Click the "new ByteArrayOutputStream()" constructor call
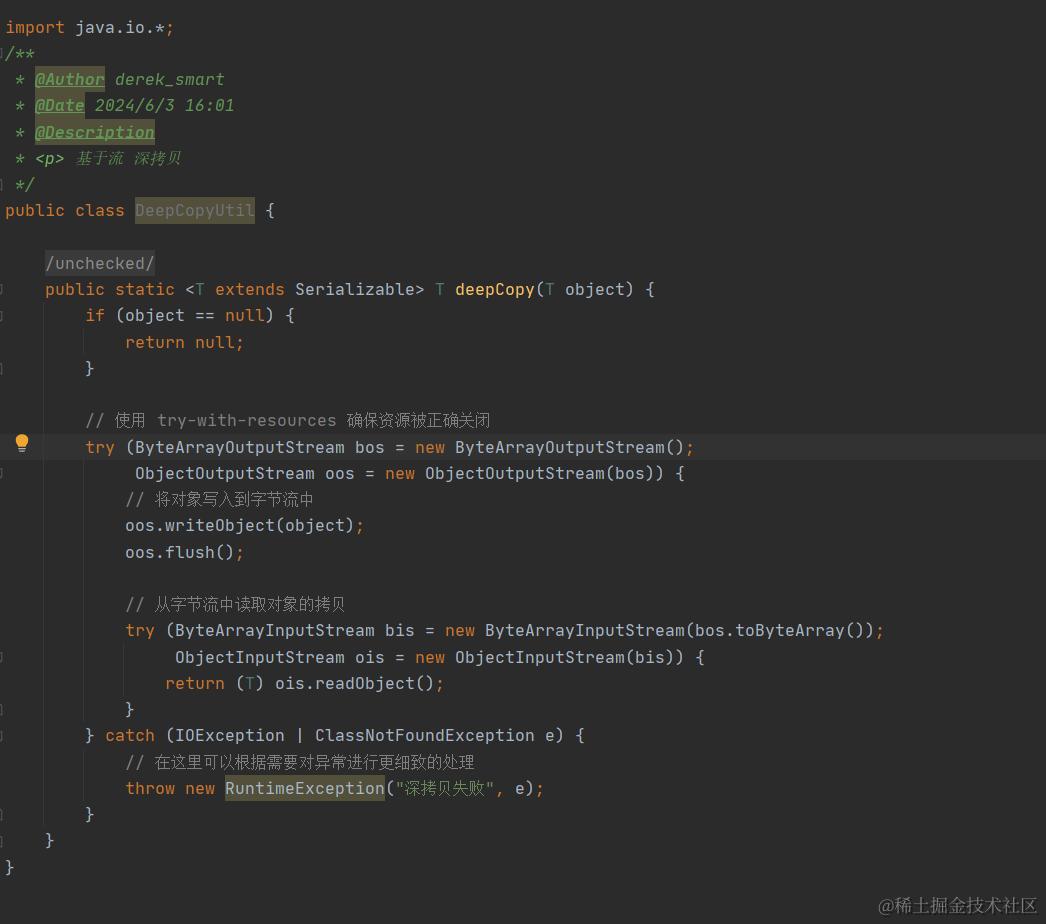This screenshot has height=924, width=1046. (x=550, y=447)
